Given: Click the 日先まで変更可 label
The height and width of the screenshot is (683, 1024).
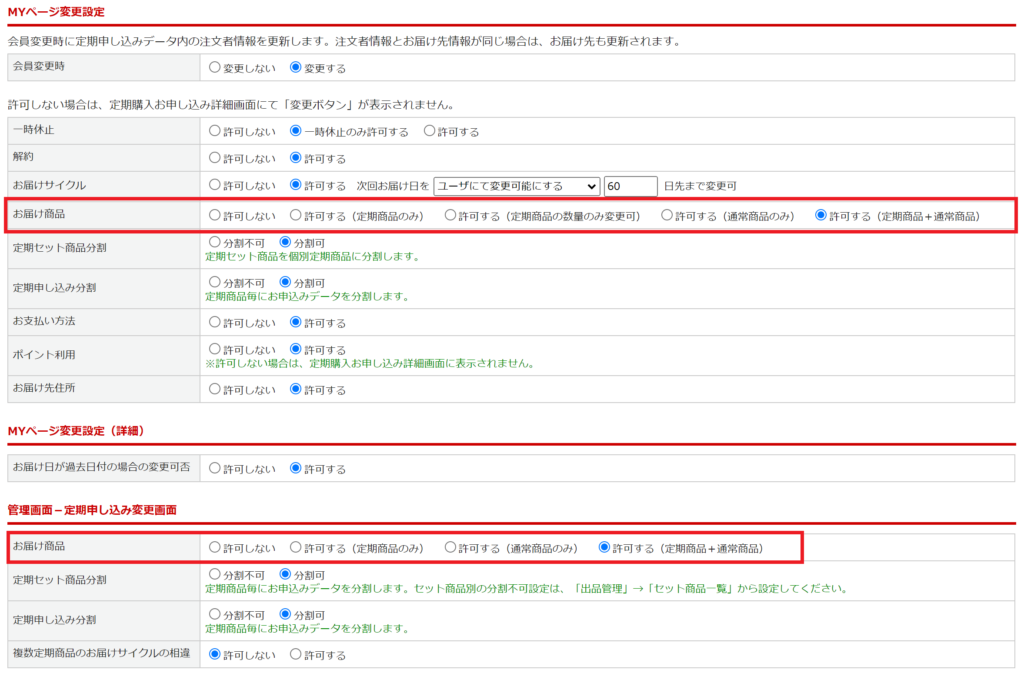Looking at the screenshot, I should [x=700, y=186].
